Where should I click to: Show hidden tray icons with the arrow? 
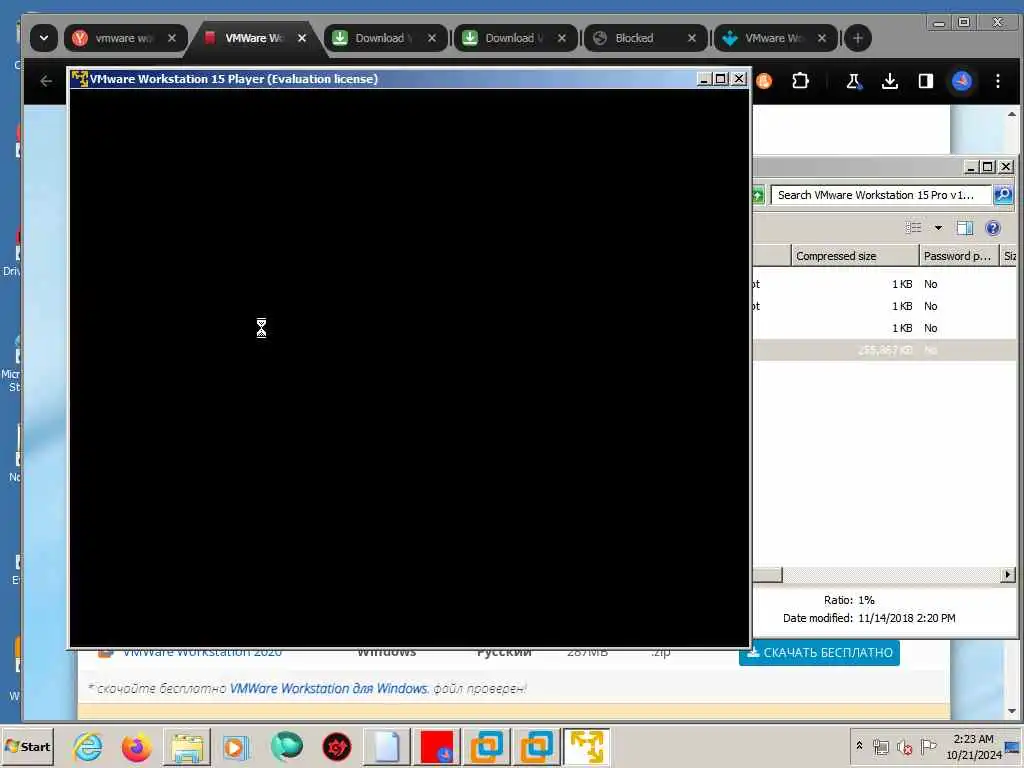[x=859, y=746]
